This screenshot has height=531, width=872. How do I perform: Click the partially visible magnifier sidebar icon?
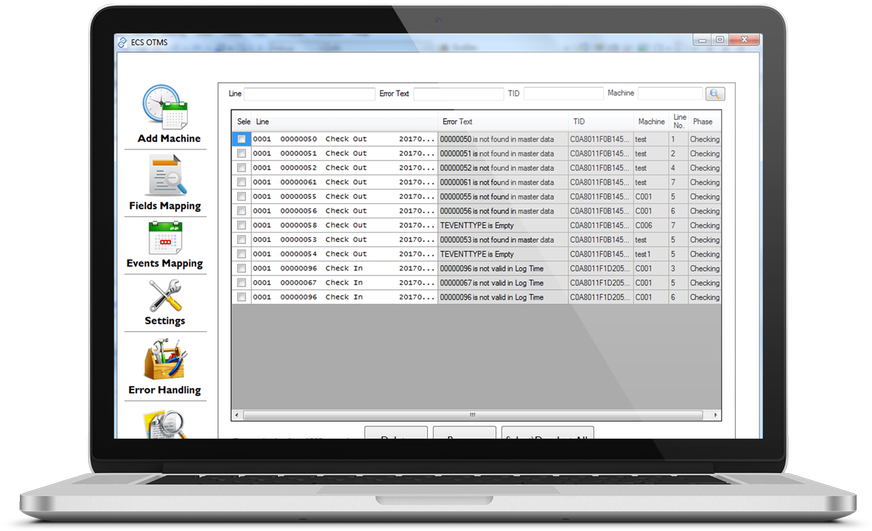(165, 425)
